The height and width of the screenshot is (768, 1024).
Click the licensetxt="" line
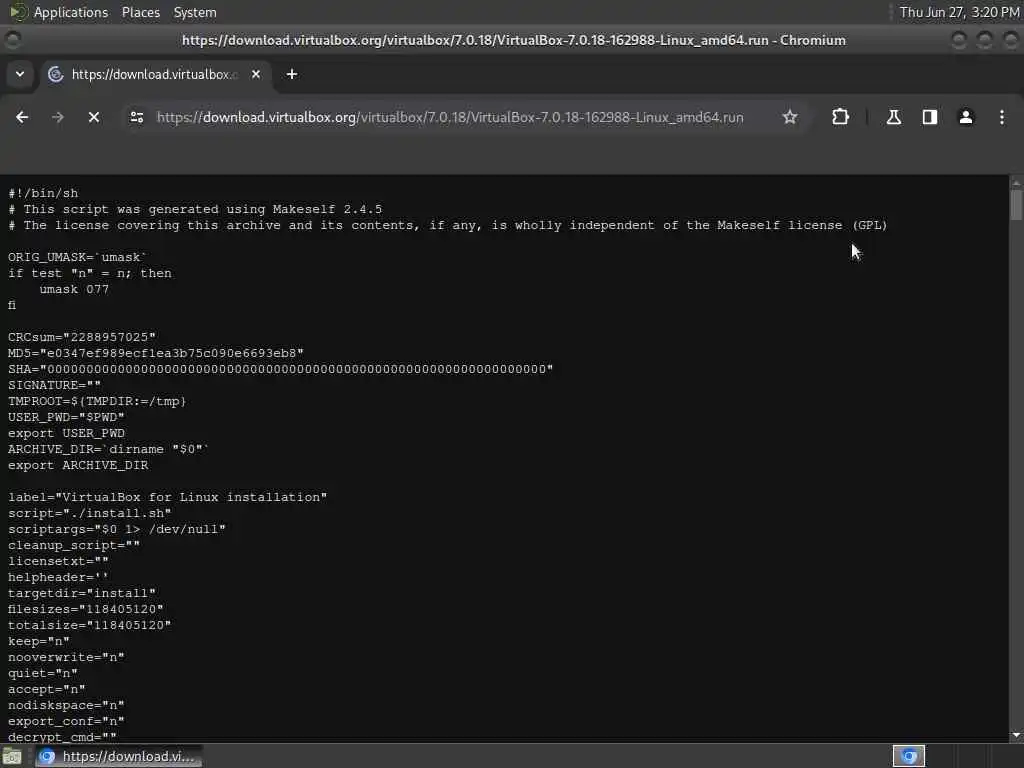click(x=58, y=561)
